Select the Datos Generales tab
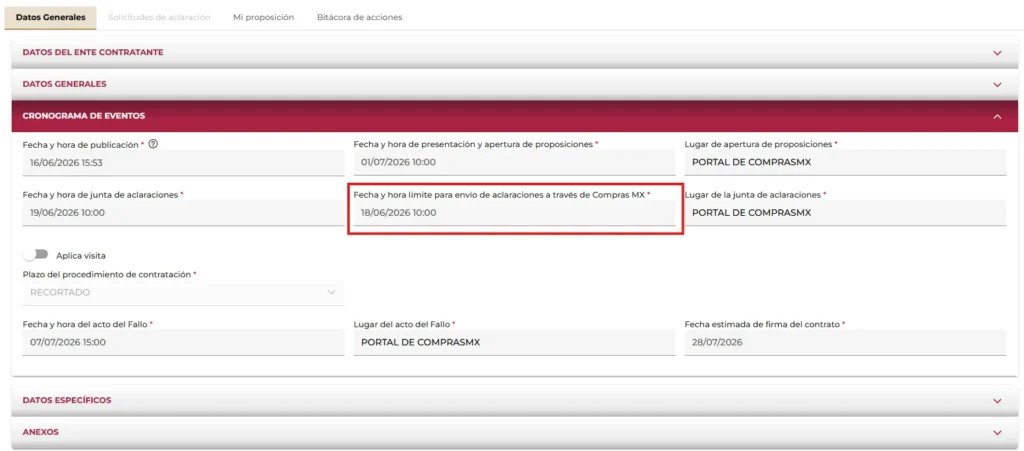1024x451 pixels. (50, 18)
